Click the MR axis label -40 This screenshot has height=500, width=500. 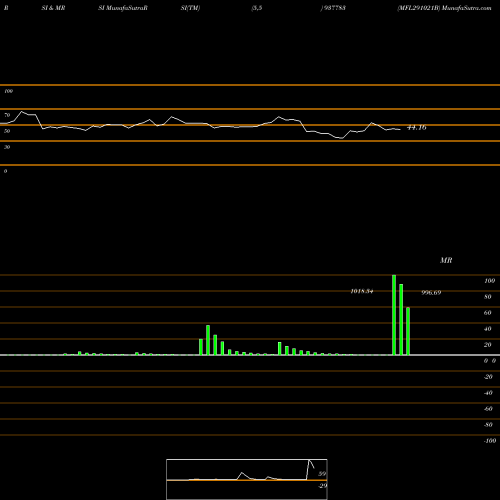[x=488, y=393]
